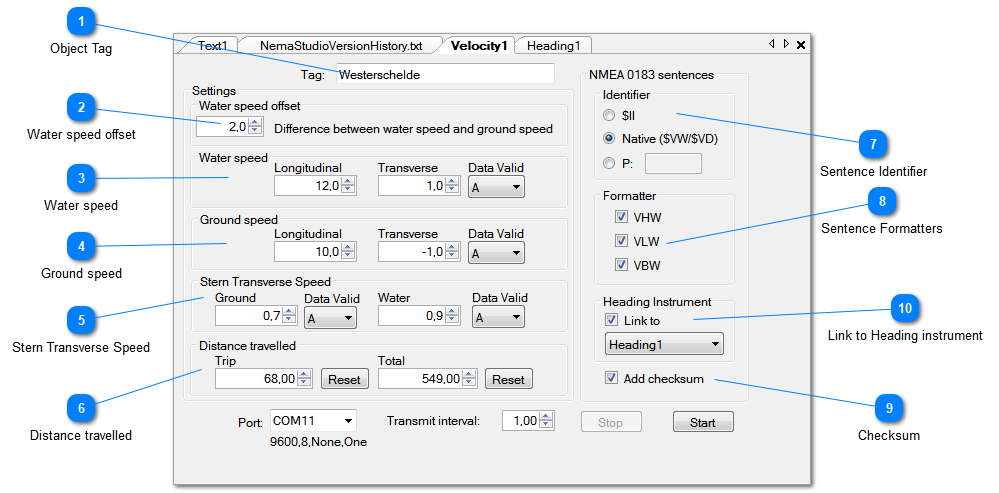Uncheck the VHW formatter checkbox
The width and height of the screenshot is (999, 493).
click(621, 217)
